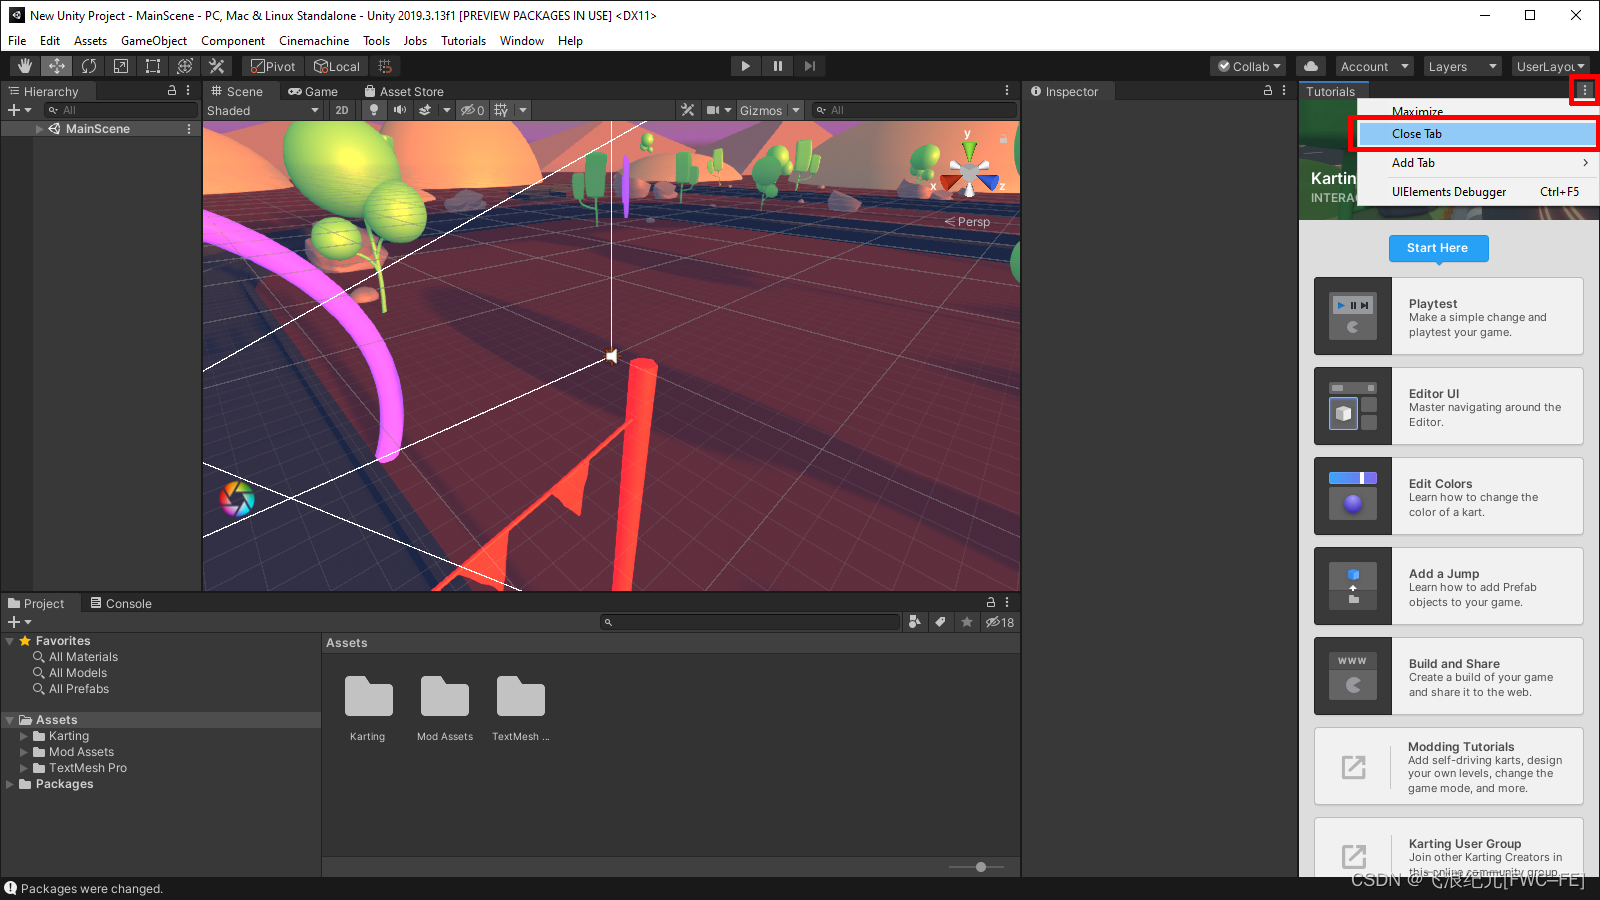Open the custom editor tools
This screenshot has height=900, width=1600.
217,66
